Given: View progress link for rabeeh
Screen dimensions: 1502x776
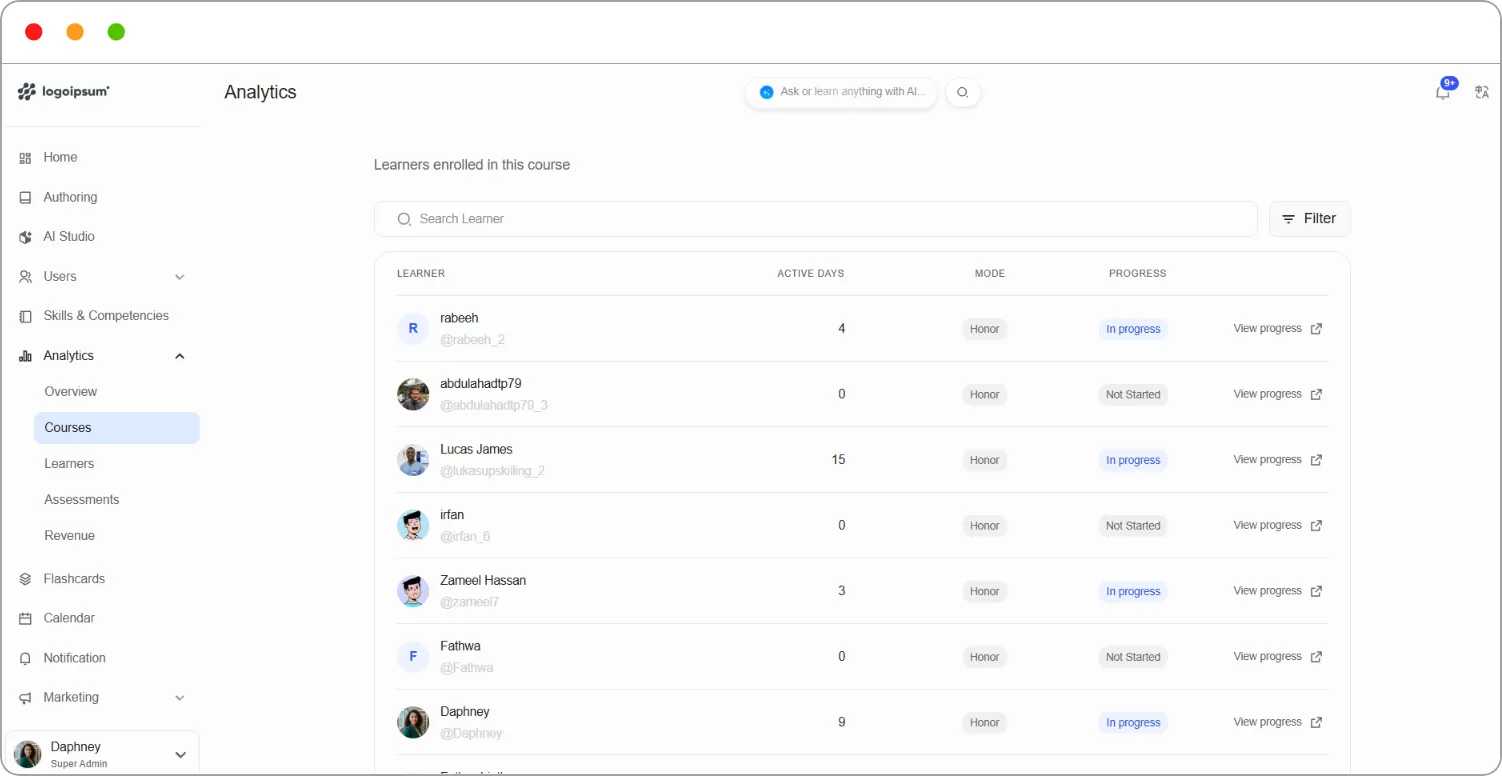Looking at the screenshot, I should [x=1267, y=329].
